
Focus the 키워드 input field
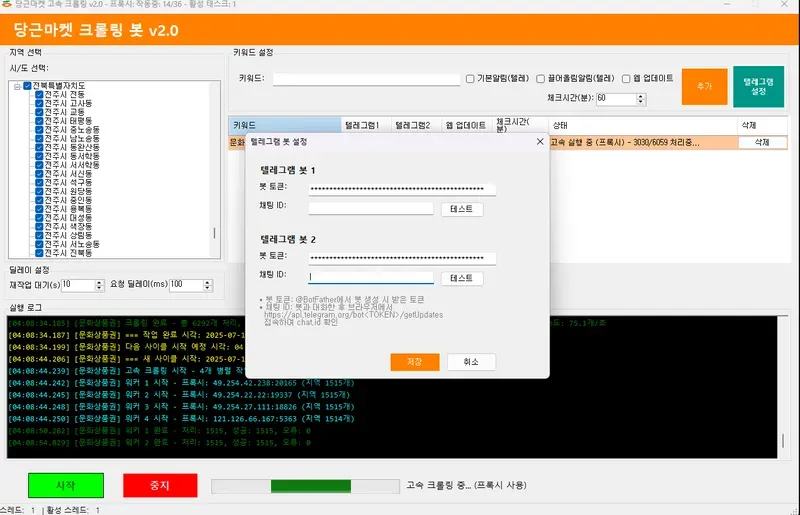click(x=366, y=79)
